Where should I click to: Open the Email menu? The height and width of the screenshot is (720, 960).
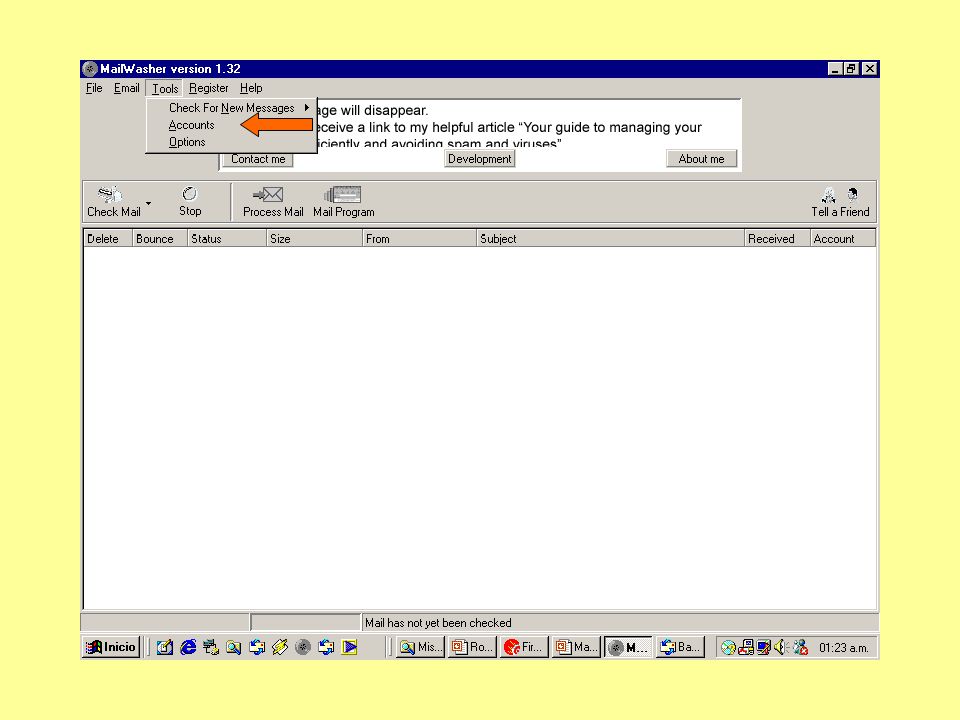point(127,88)
